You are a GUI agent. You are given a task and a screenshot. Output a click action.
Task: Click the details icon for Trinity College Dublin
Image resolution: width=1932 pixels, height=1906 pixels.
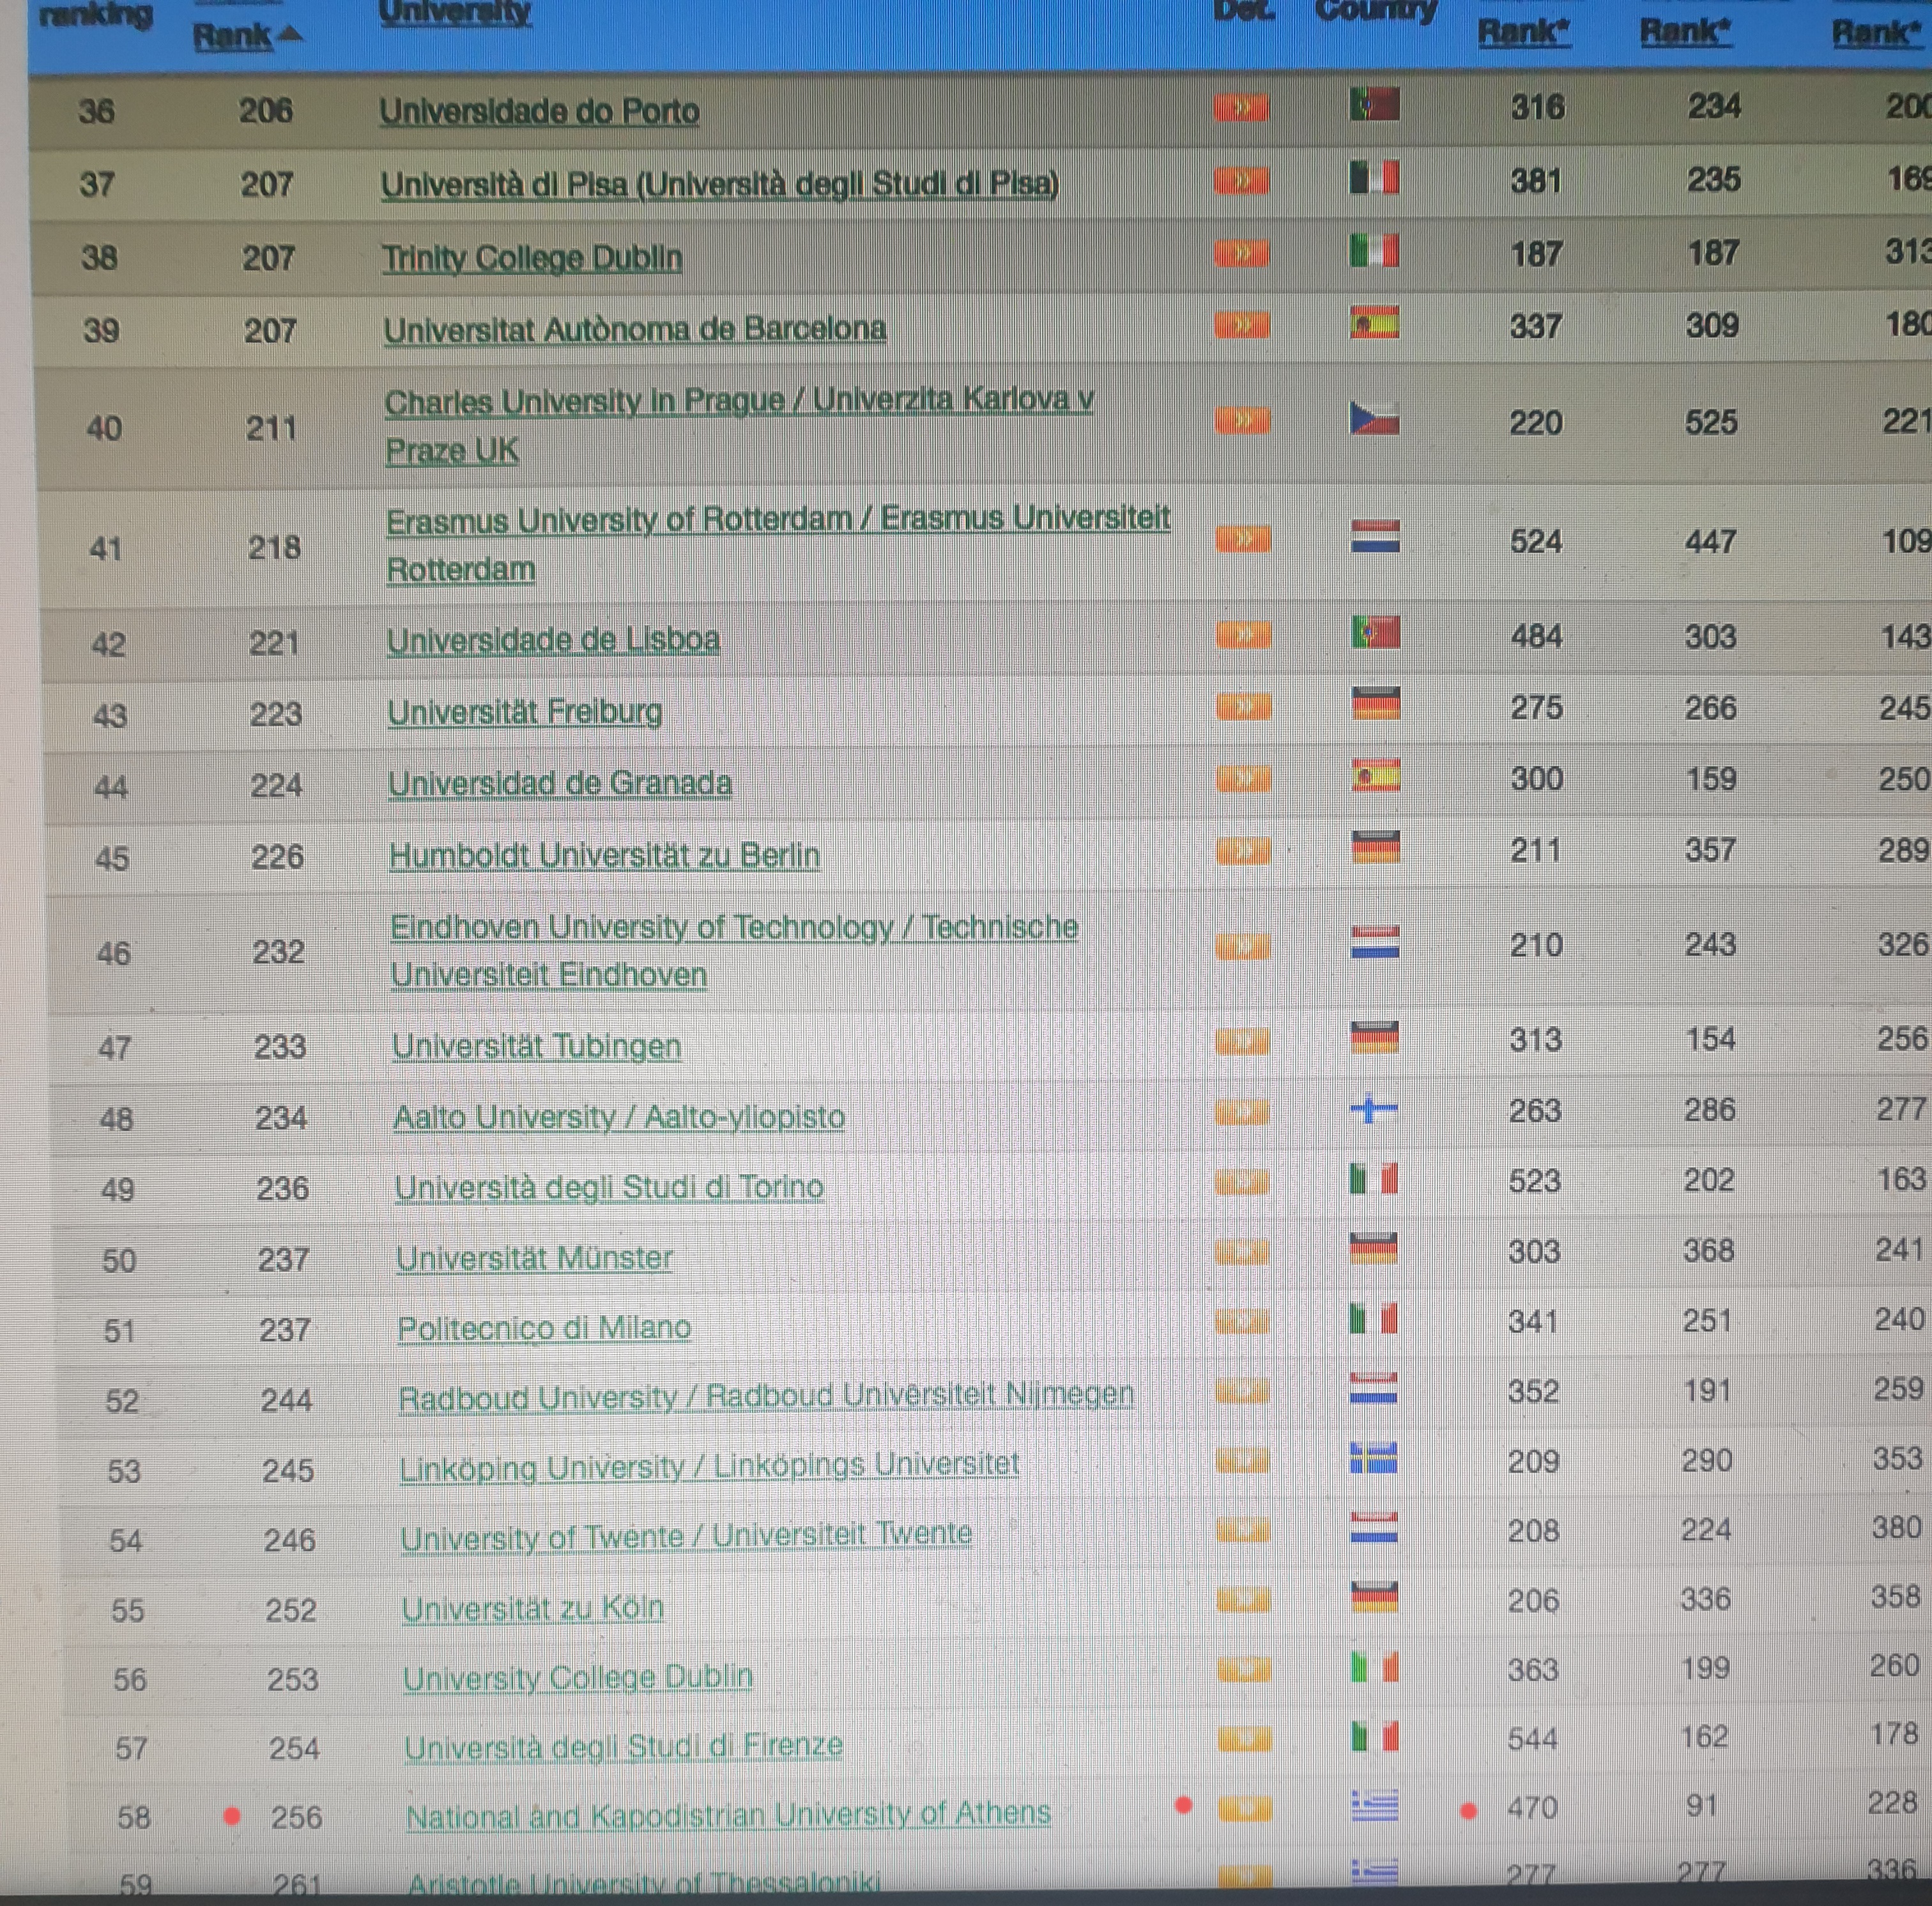click(x=1241, y=253)
